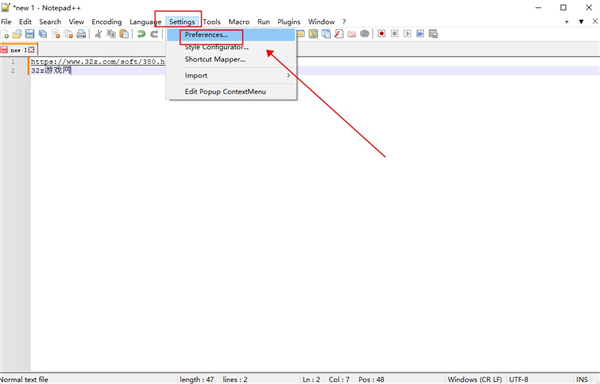Cut selection with the scissors icon

point(98,34)
